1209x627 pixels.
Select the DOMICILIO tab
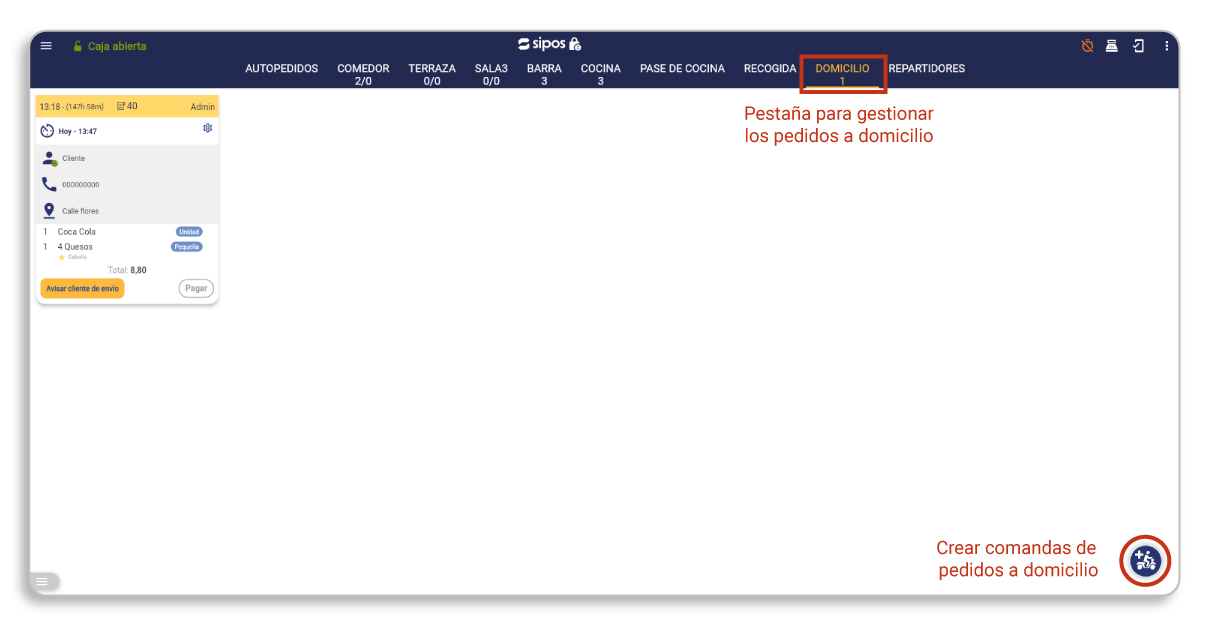(843, 74)
